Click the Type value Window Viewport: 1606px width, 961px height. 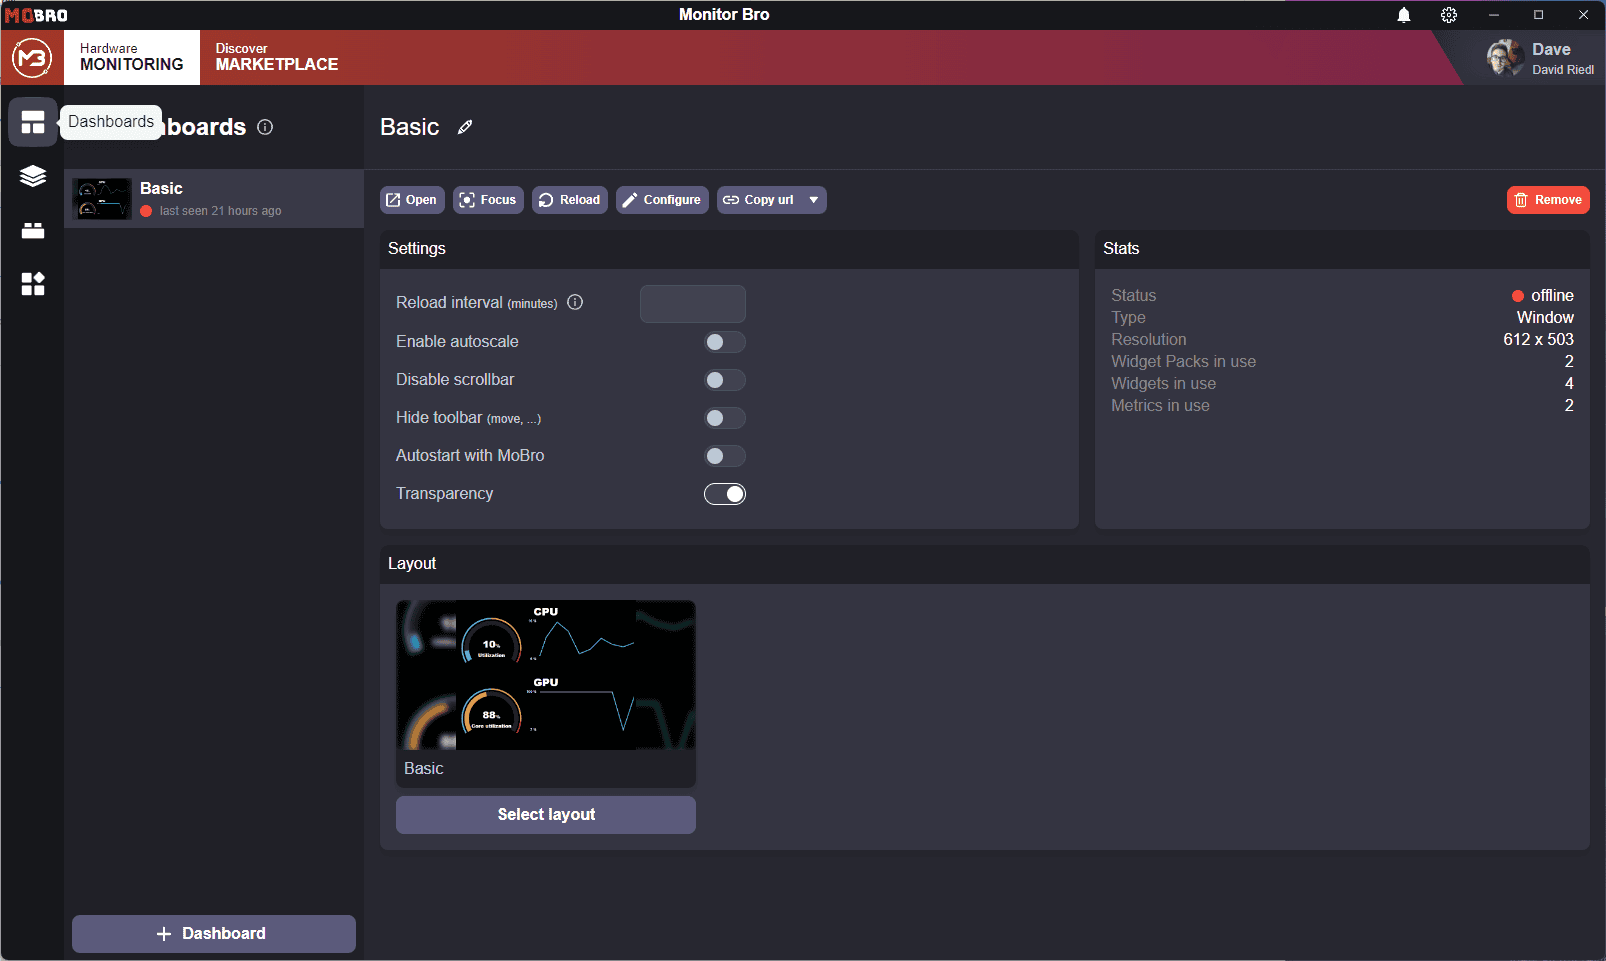[x=1545, y=317]
